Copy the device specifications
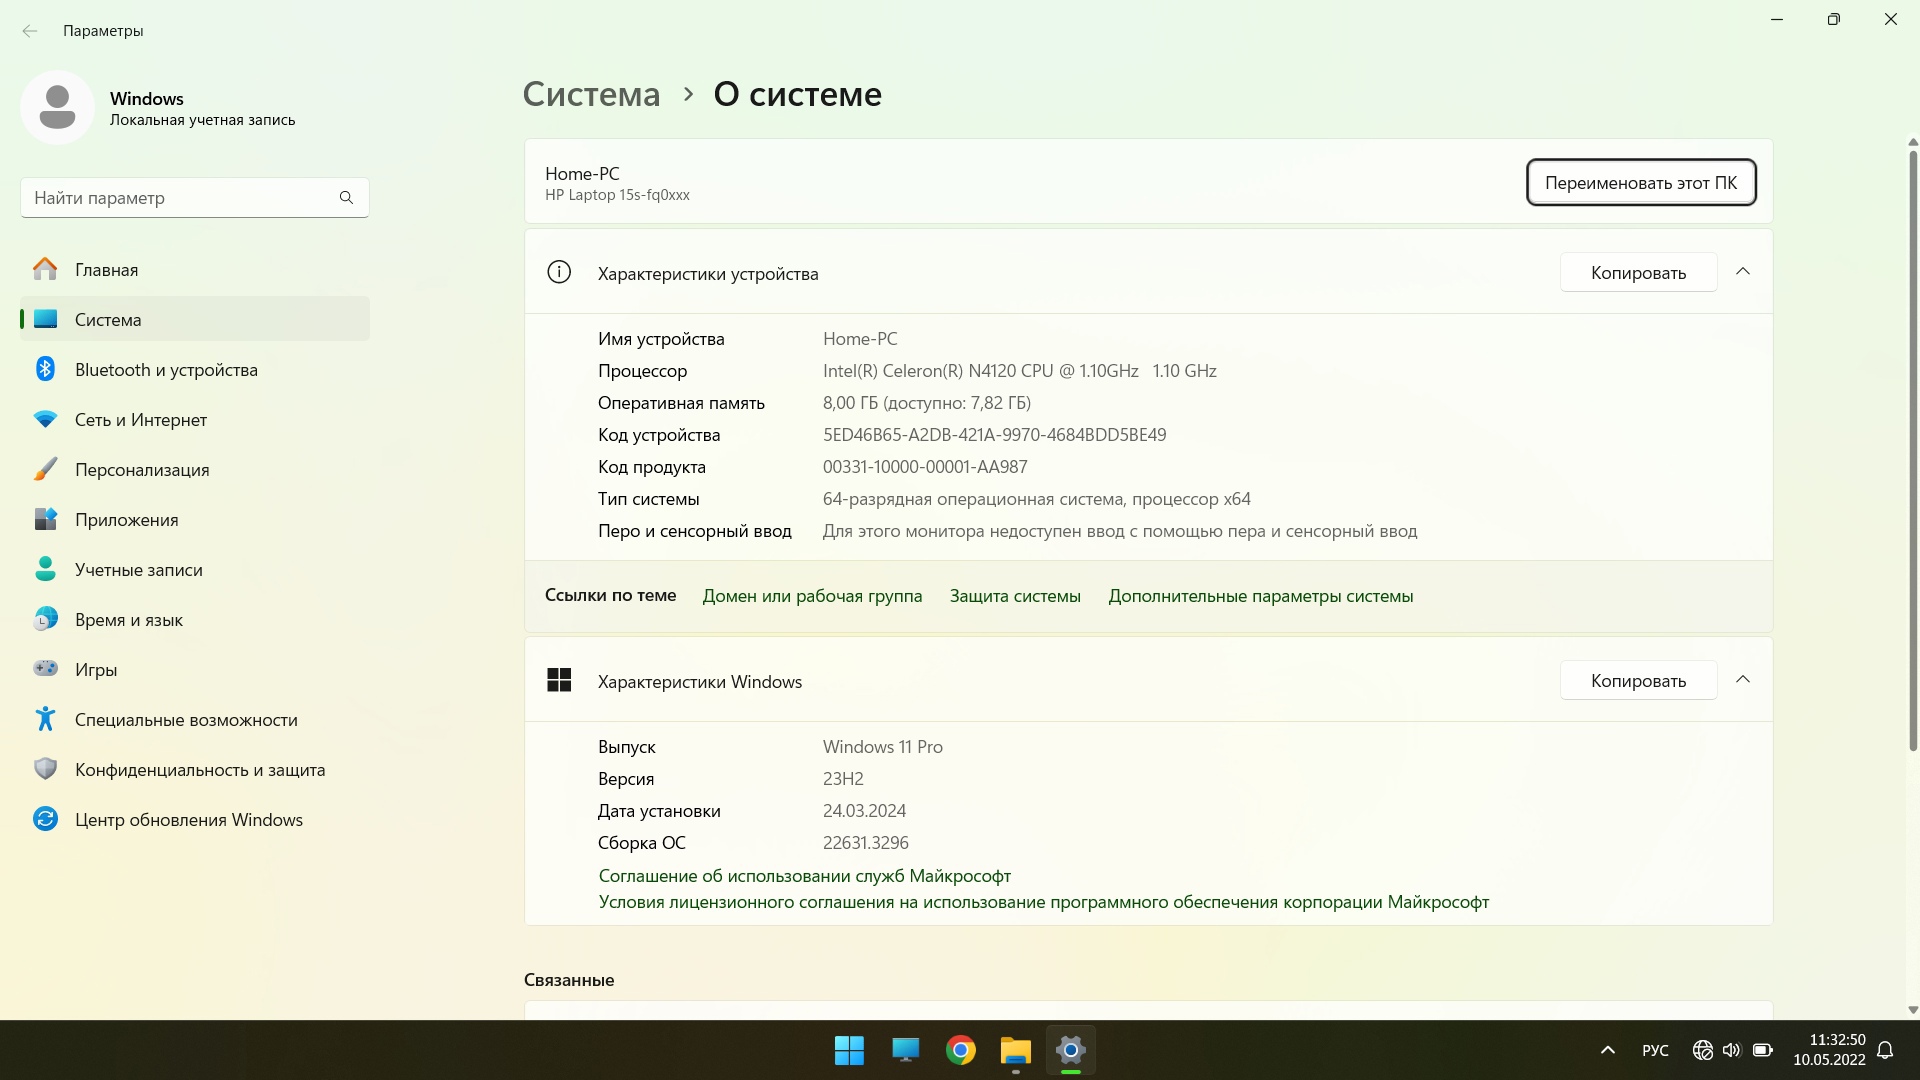The width and height of the screenshot is (1920, 1080). point(1638,273)
